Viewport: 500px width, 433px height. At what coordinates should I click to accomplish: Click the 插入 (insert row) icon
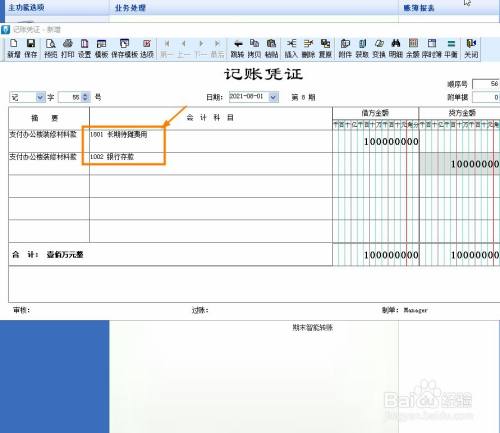(x=291, y=44)
